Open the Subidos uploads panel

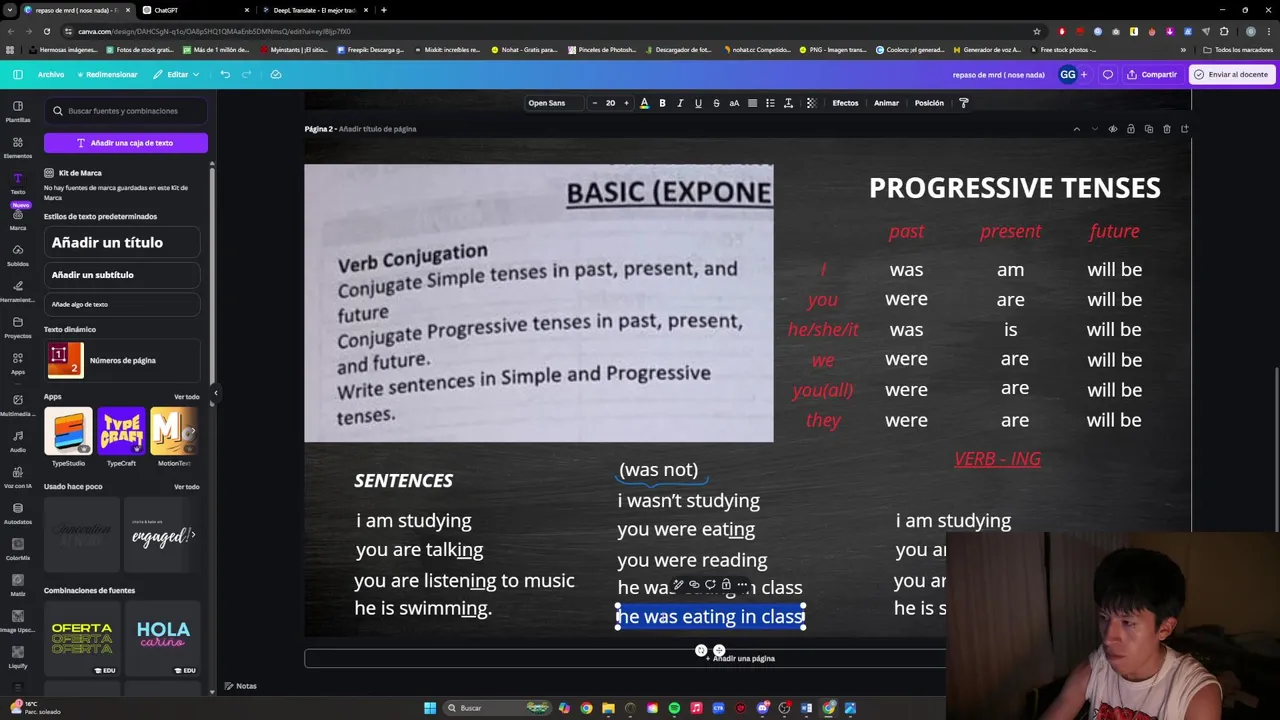click(18, 255)
